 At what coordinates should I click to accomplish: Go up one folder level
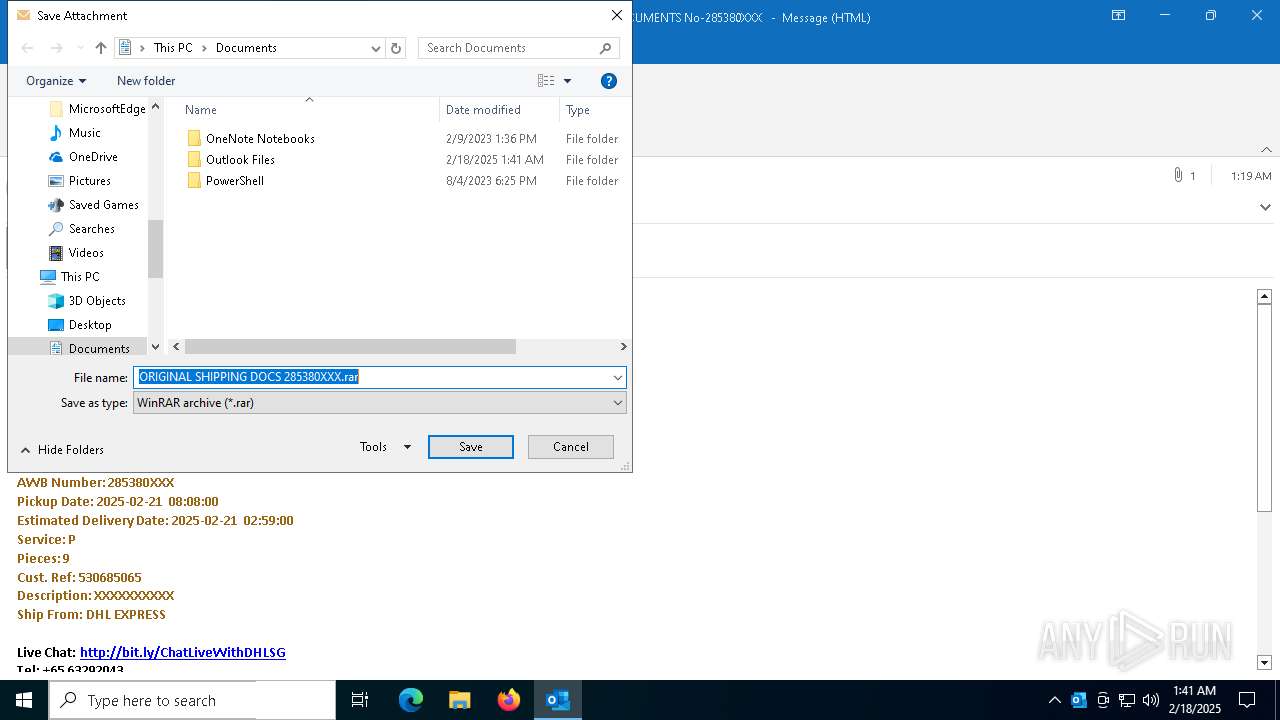tap(100, 48)
